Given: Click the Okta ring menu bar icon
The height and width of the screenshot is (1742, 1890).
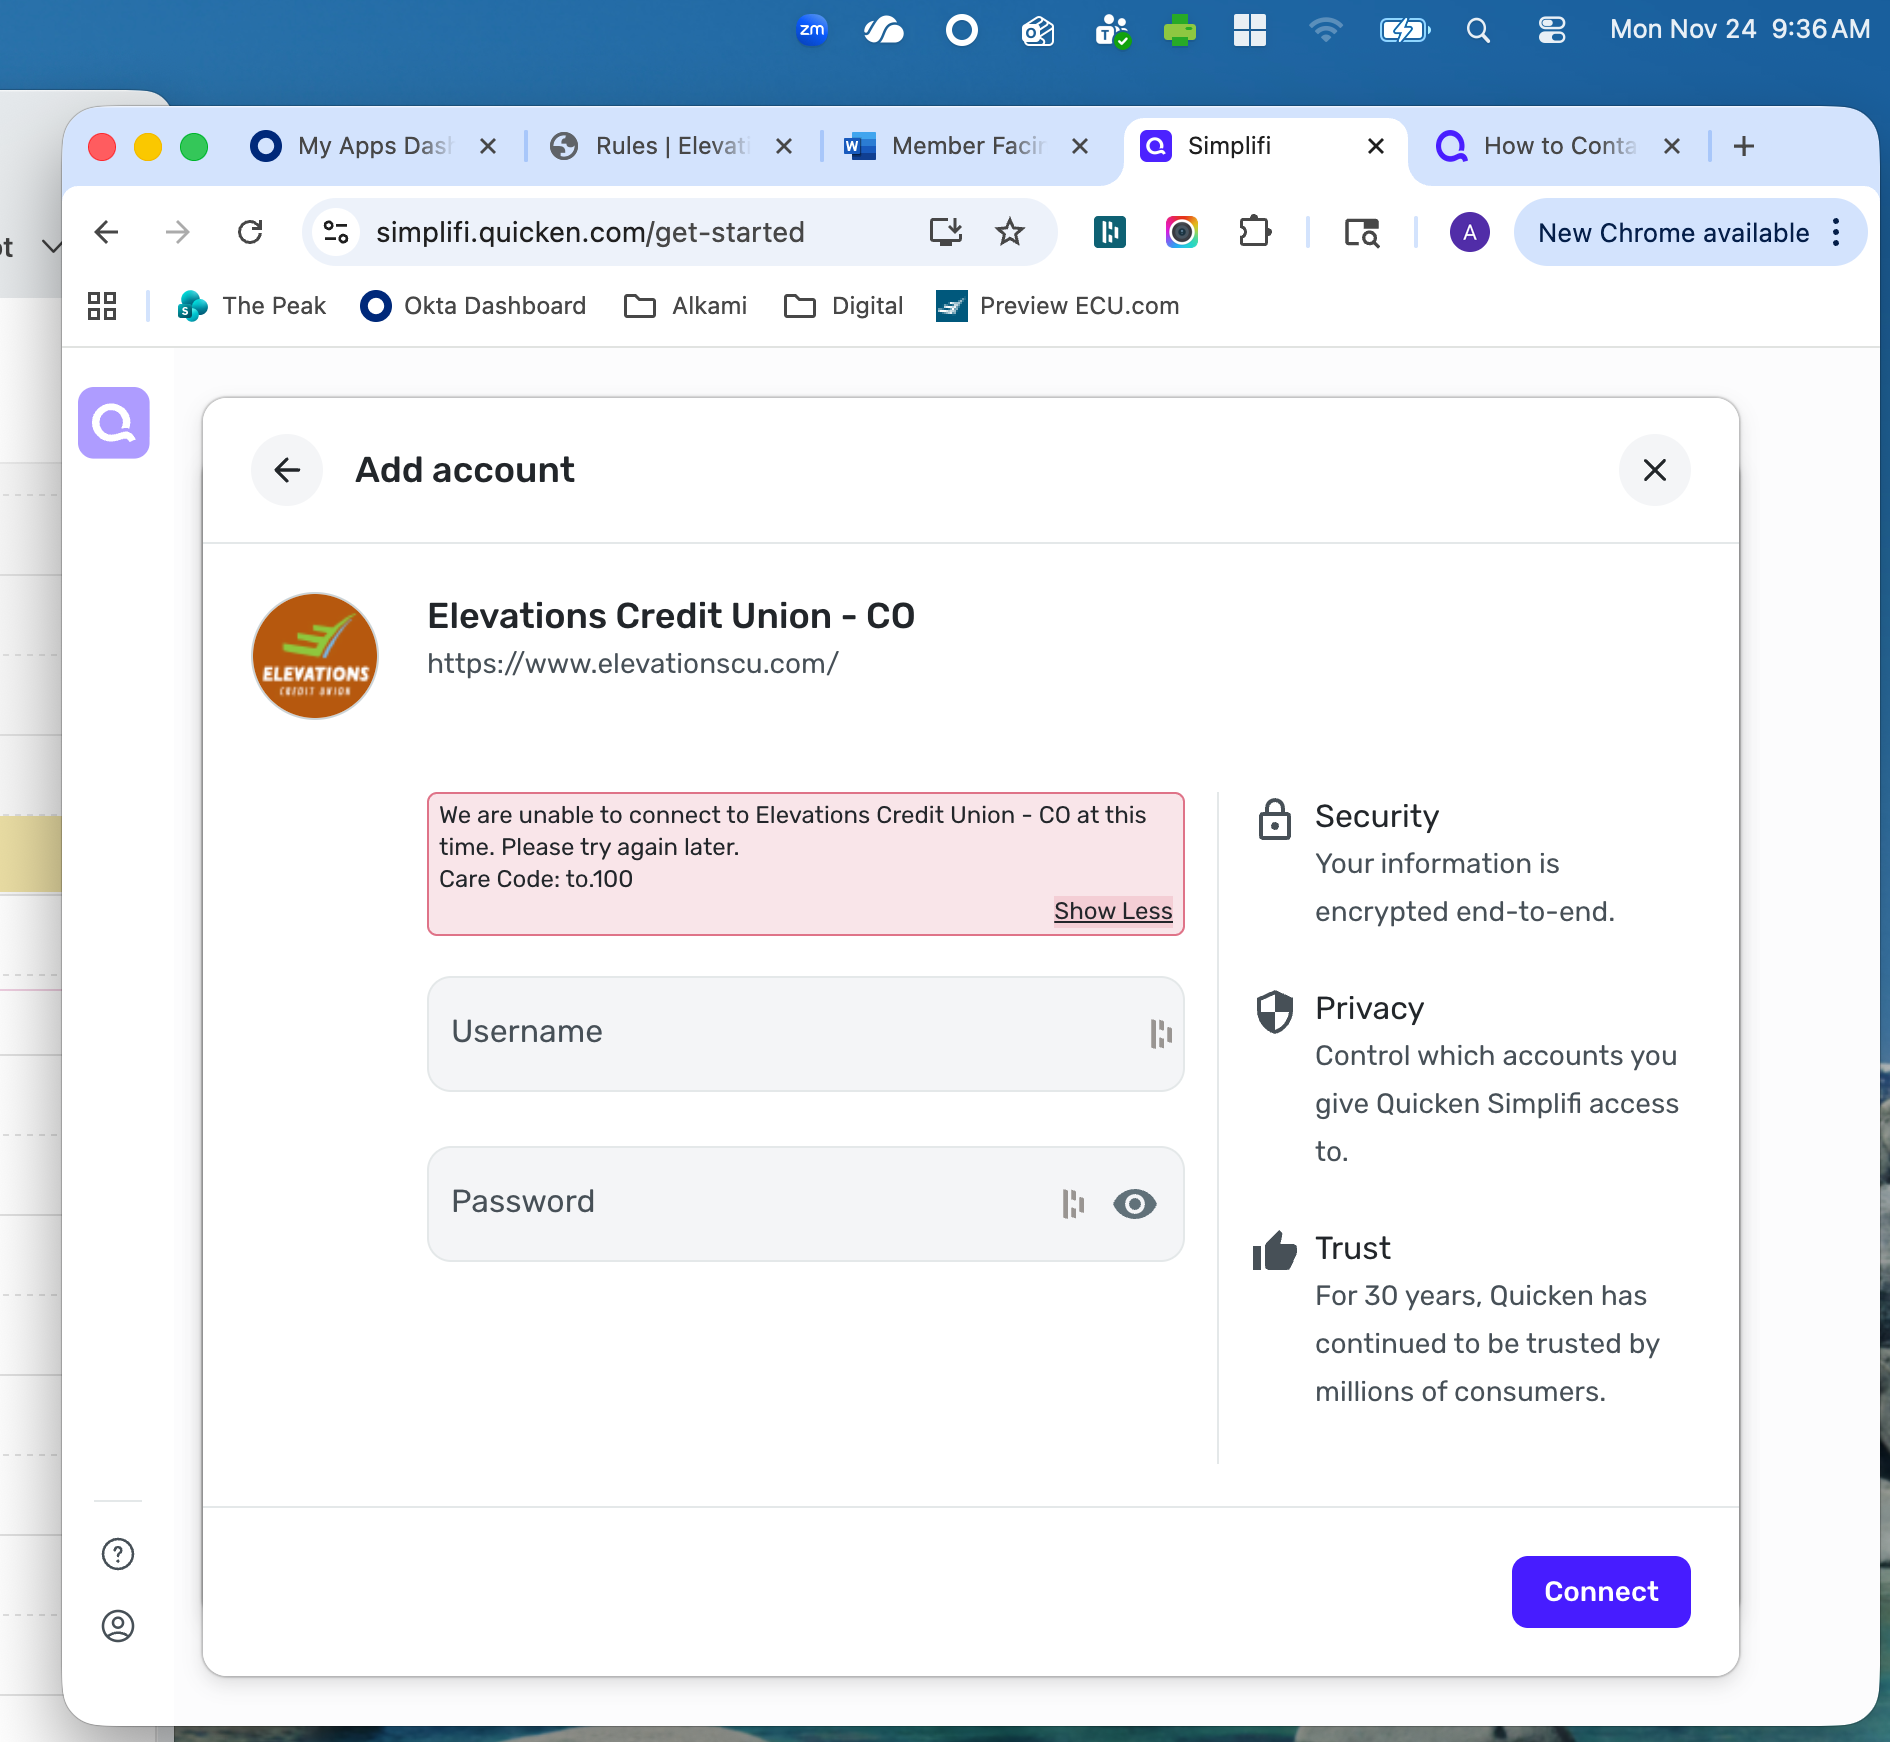Looking at the screenshot, I should [x=961, y=30].
